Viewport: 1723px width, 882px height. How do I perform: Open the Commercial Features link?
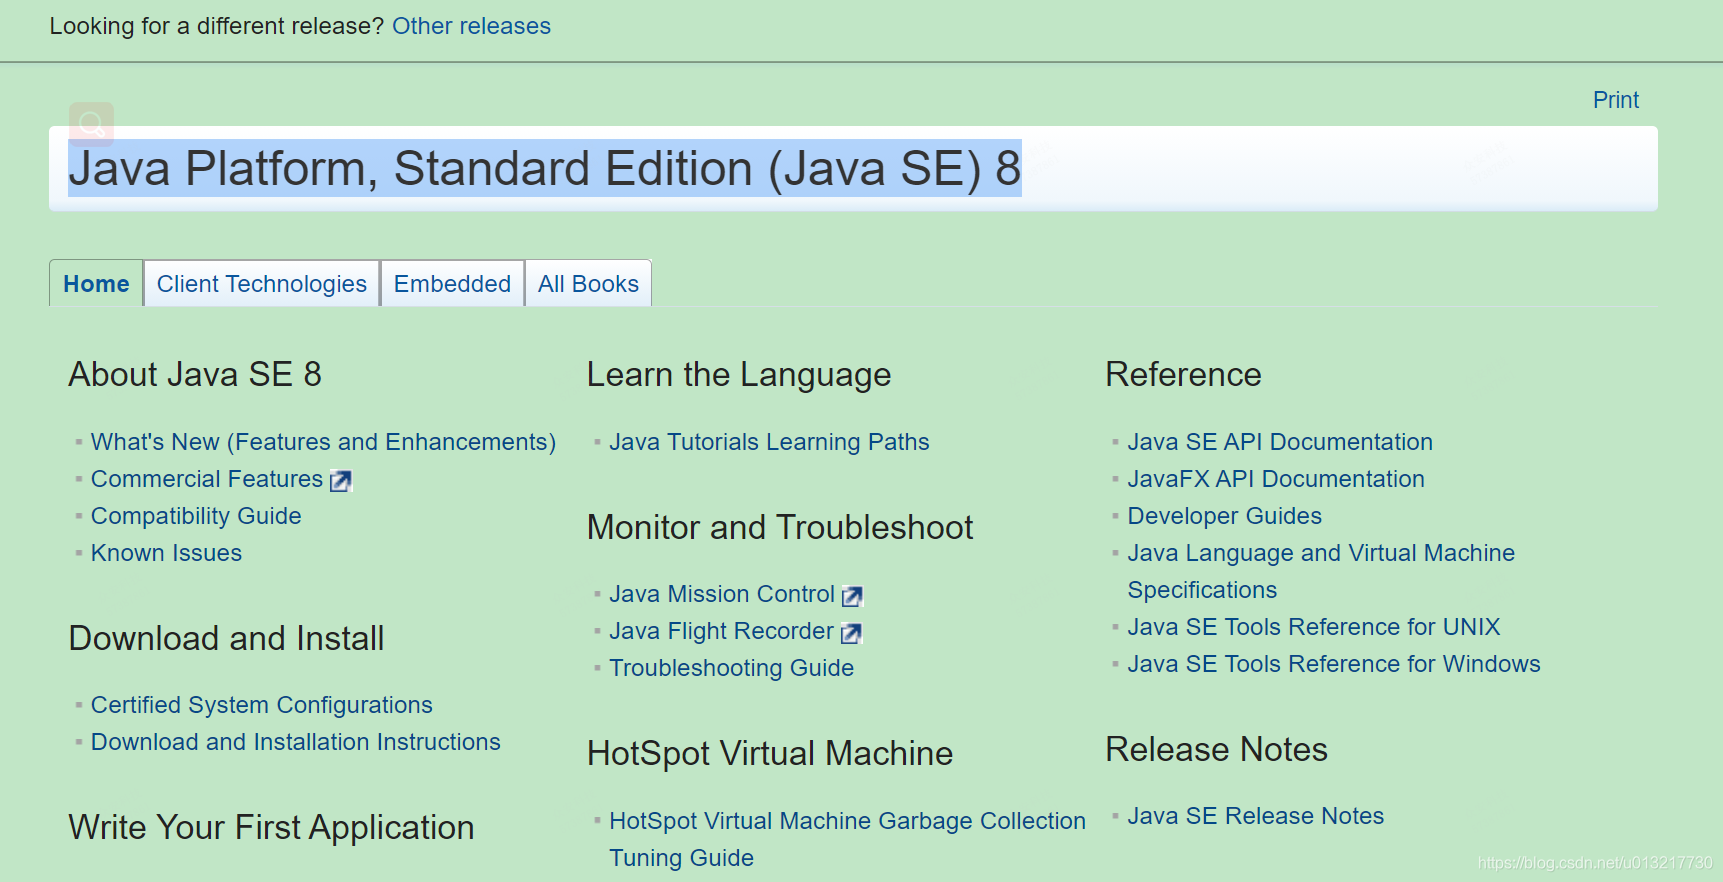(x=207, y=479)
